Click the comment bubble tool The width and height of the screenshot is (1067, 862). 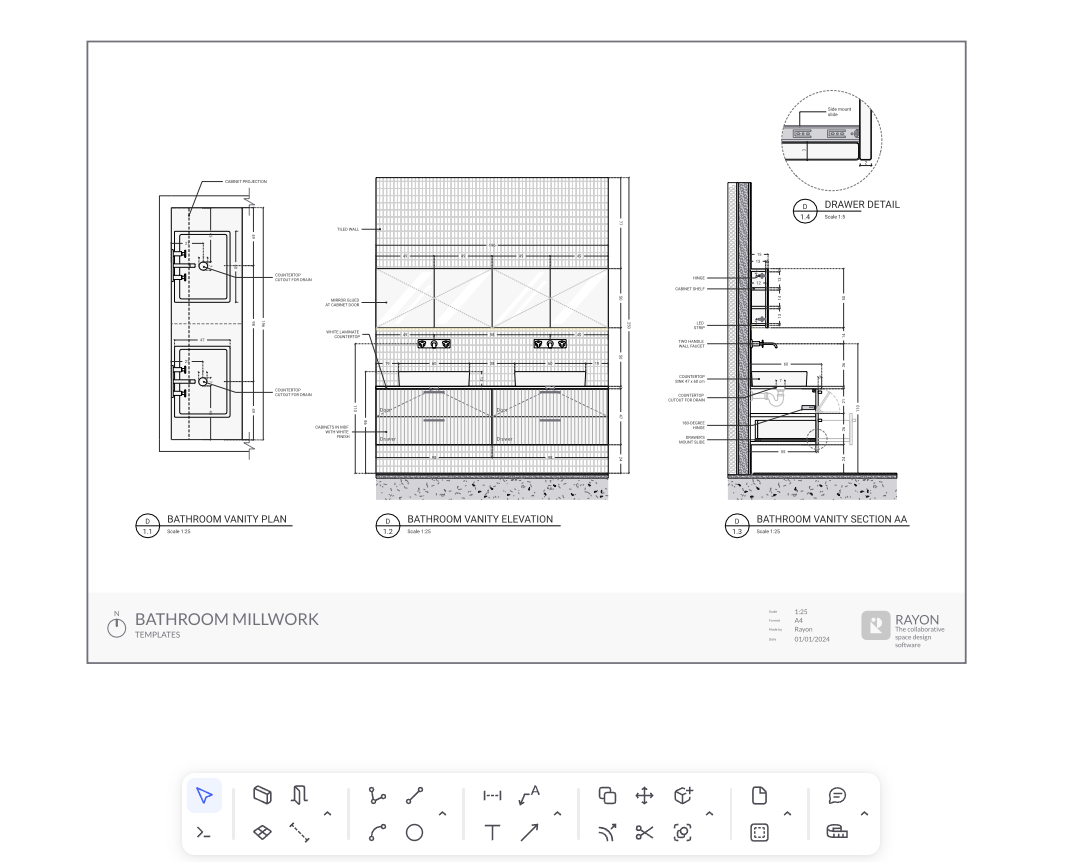837,796
